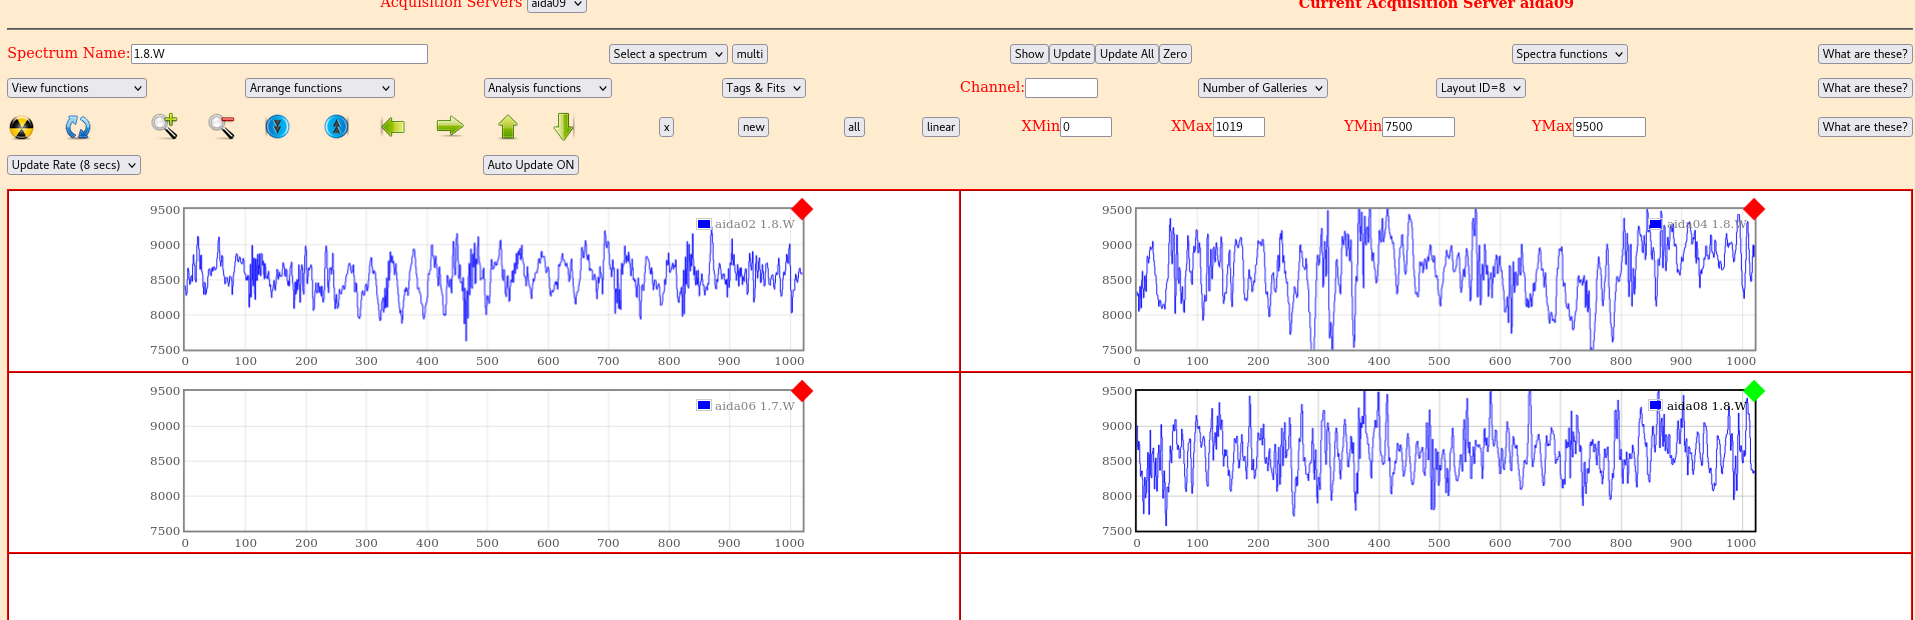Image resolution: width=1915 pixels, height=620 pixels.
Task: Click the blue refresh arrows icon
Action: click(78, 127)
